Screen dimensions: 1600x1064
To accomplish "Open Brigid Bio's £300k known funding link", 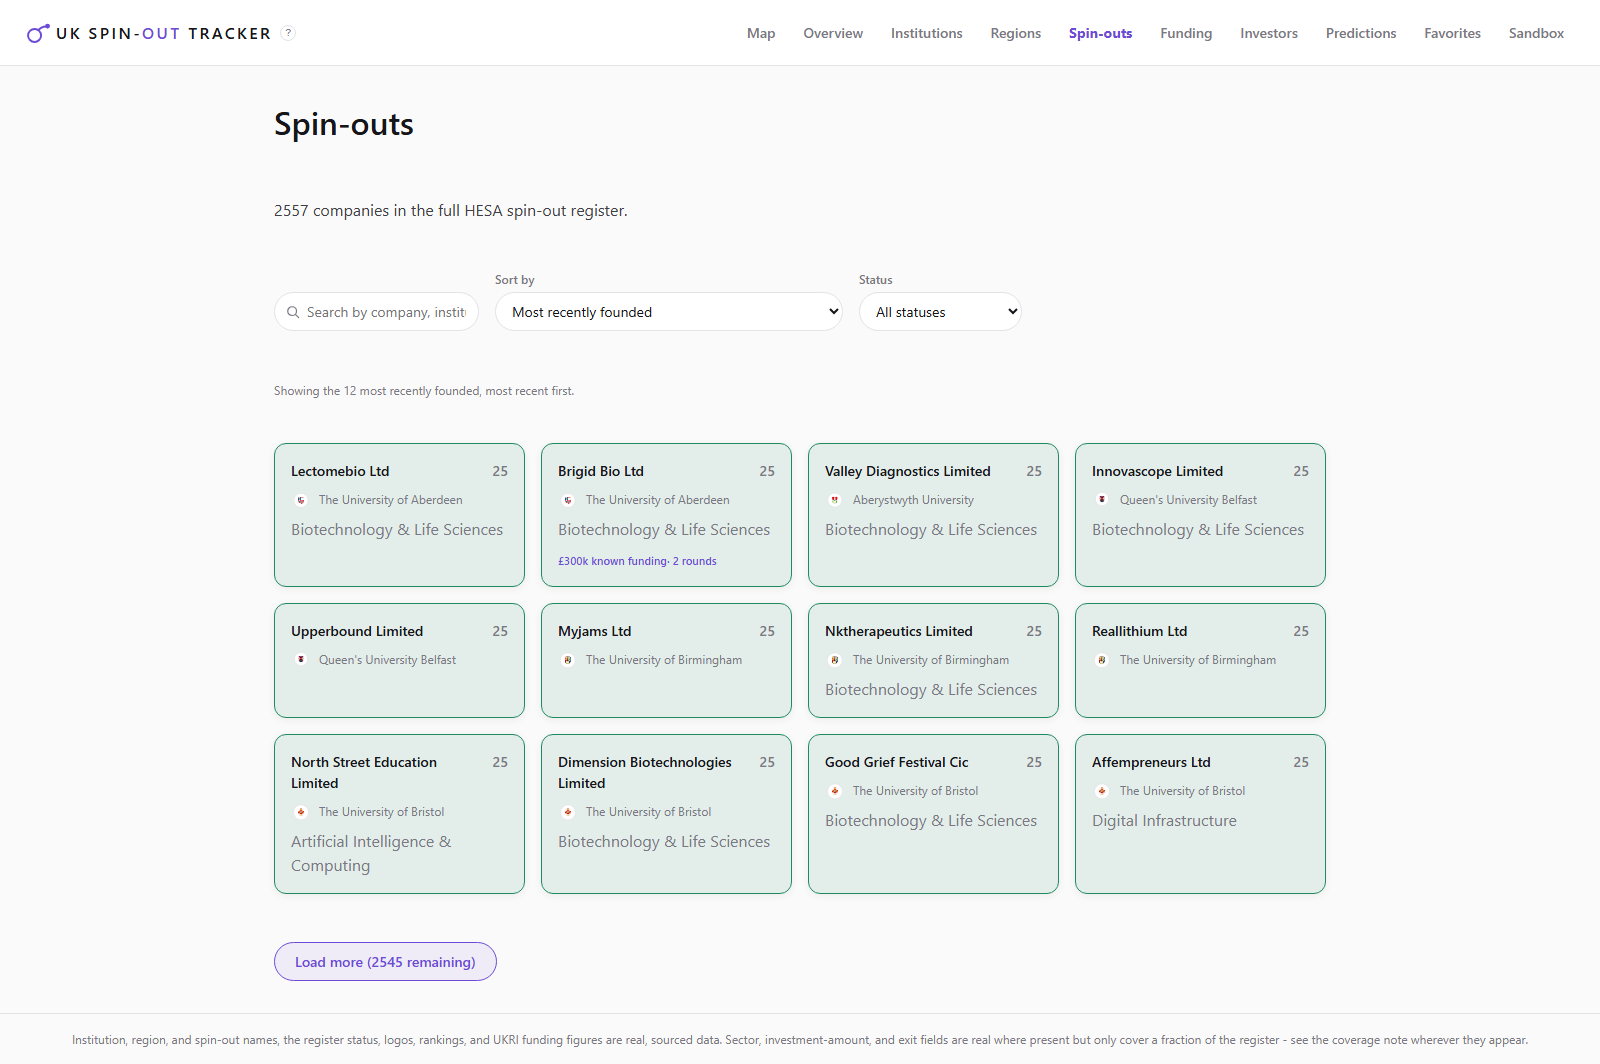I will (x=637, y=561).
